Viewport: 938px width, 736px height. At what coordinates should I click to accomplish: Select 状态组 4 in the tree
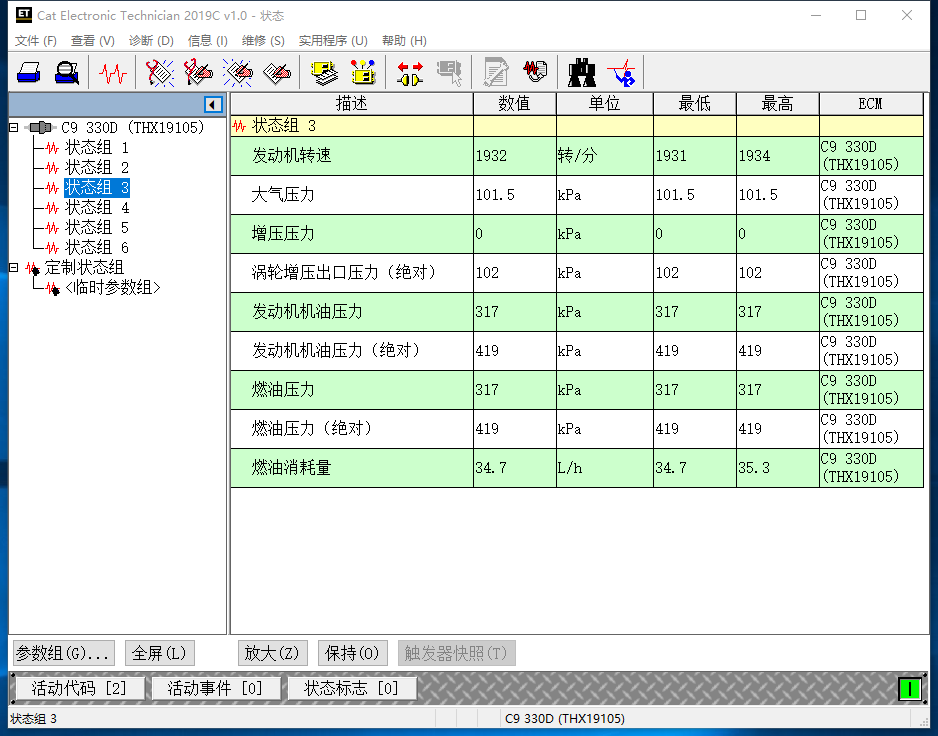(97, 208)
